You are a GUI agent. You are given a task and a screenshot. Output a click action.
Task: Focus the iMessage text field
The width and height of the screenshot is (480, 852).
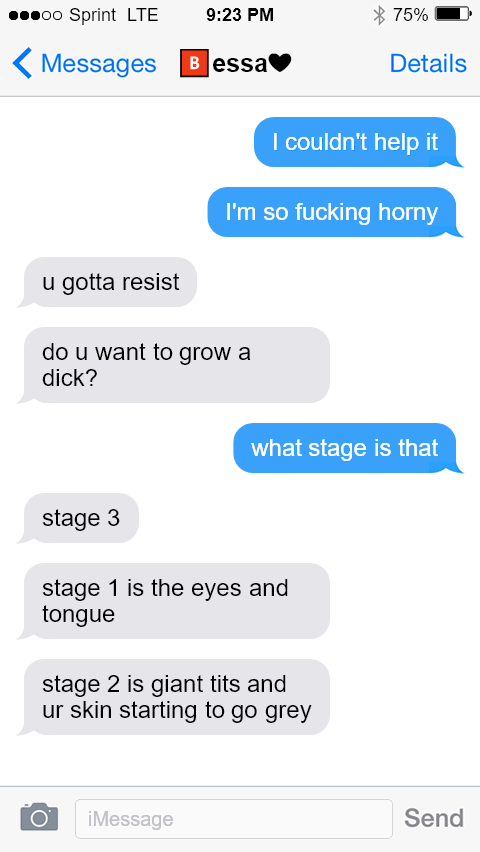(x=234, y=818)
